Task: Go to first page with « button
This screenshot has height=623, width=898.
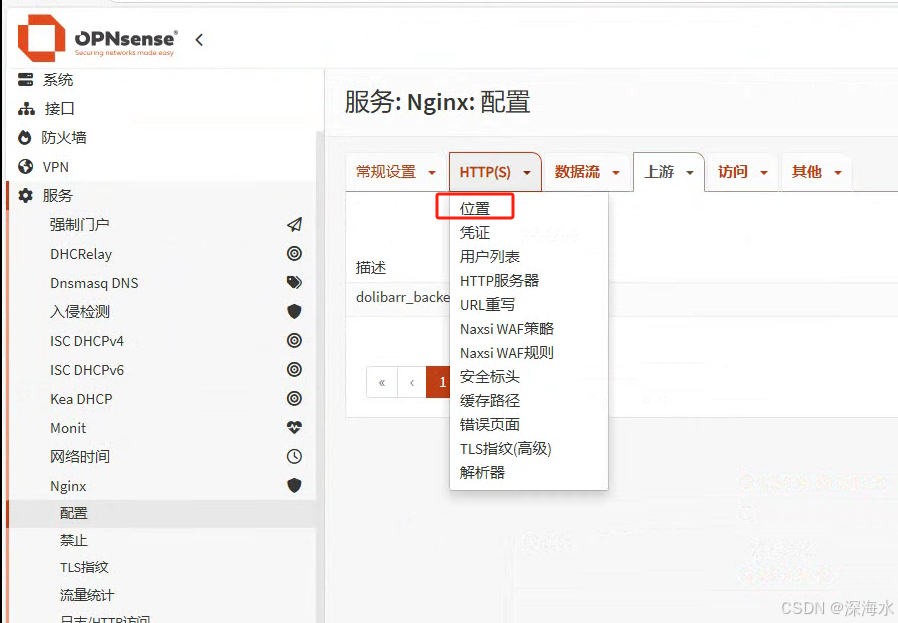Action: pos(381,382)
